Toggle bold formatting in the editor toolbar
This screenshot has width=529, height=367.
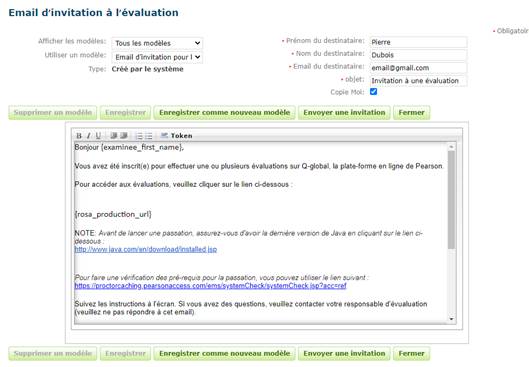[79, 136]
